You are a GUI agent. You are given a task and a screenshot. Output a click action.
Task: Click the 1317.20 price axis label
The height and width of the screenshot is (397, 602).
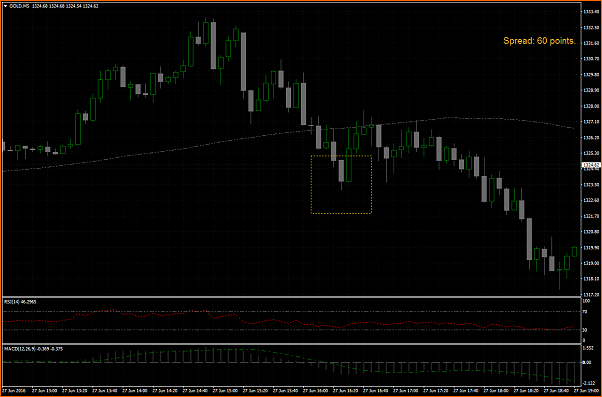coord(591,294)
